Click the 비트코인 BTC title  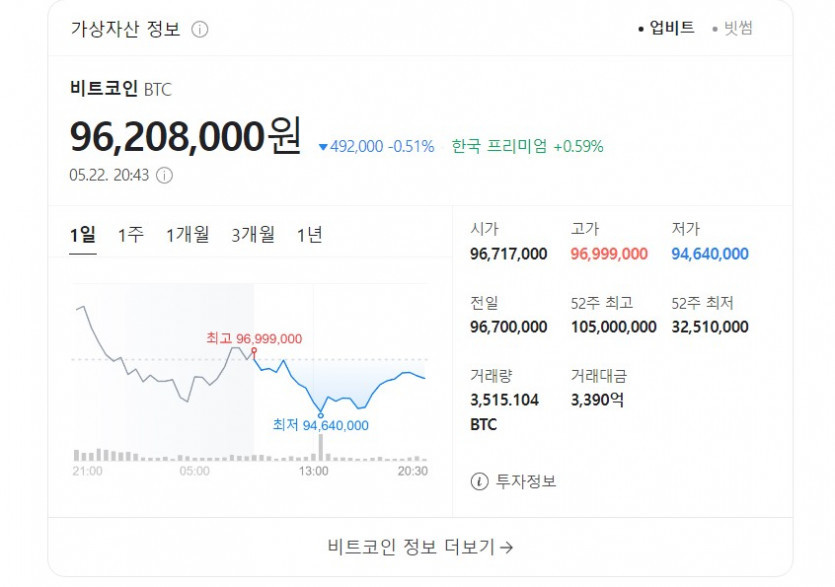(121, 89)
